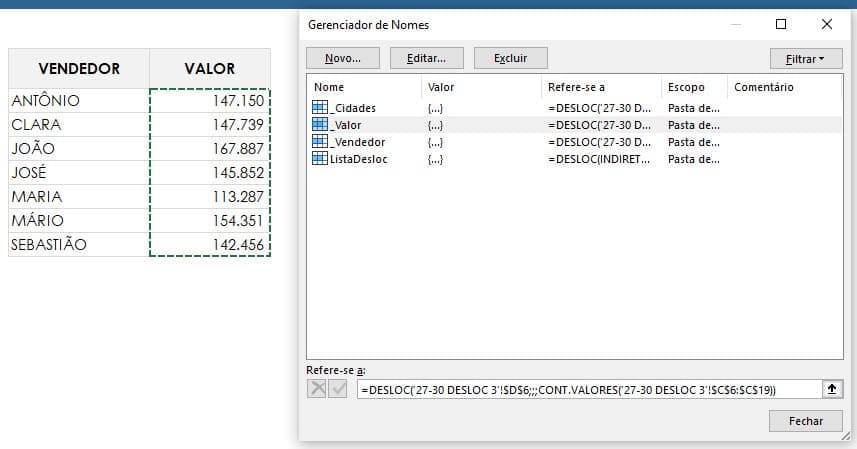Close the dialog with Fechar button
Viewport: 857px width, 449px height.
806,421
